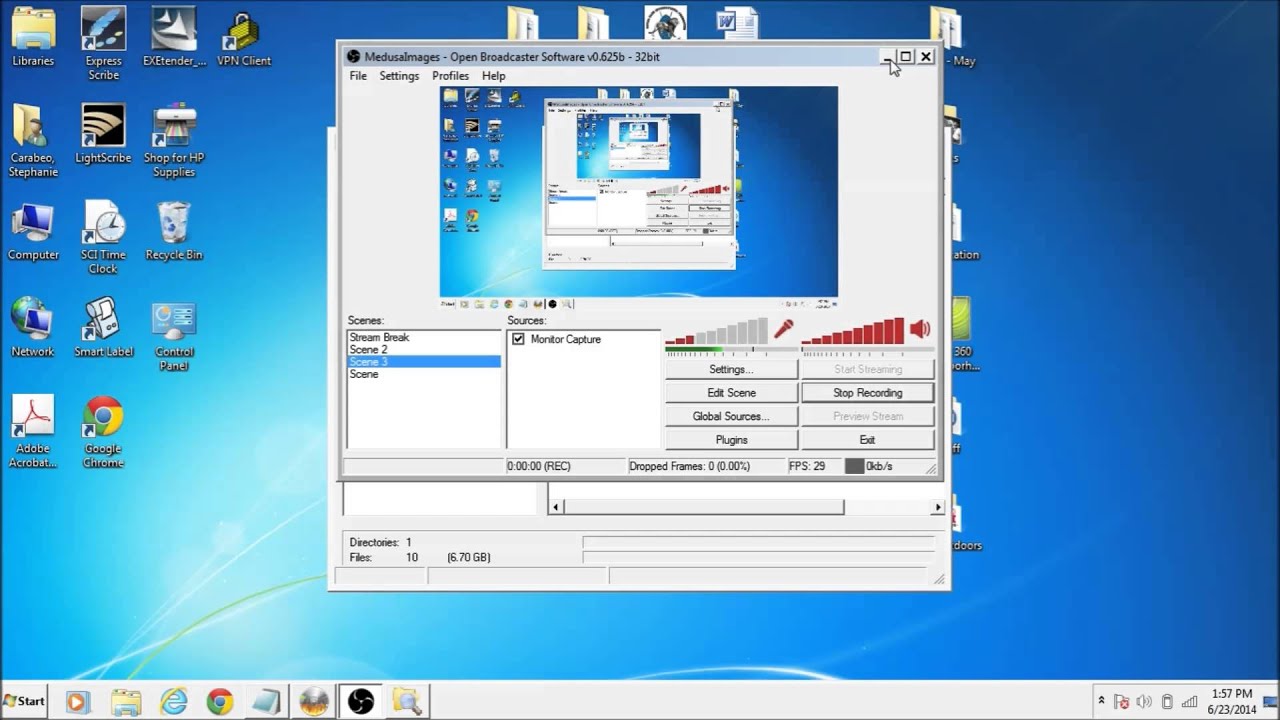Open Windows Explorer from the taskbar
Screen dimensions: 1280x720
click(x=127, y=701)
